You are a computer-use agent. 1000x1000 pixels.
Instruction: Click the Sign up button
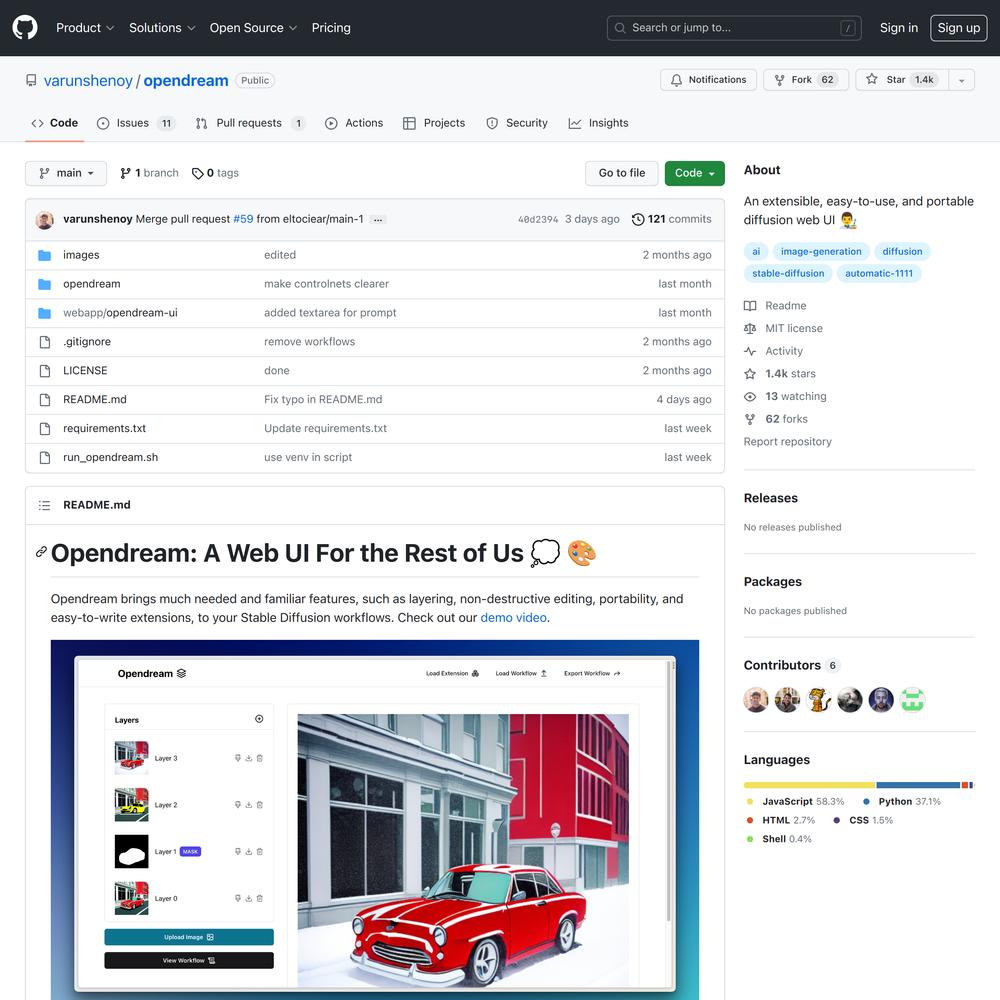(959, 27)
